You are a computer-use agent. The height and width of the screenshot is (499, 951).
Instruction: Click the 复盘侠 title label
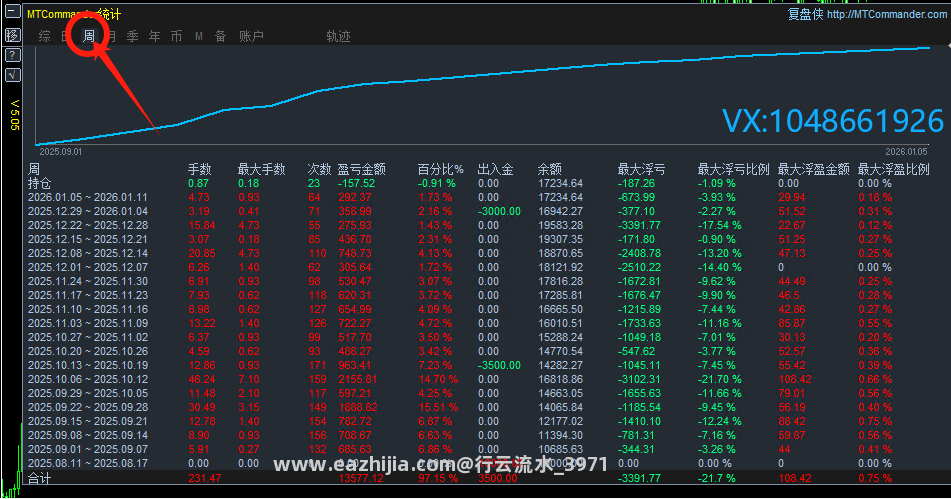[805, 14]
